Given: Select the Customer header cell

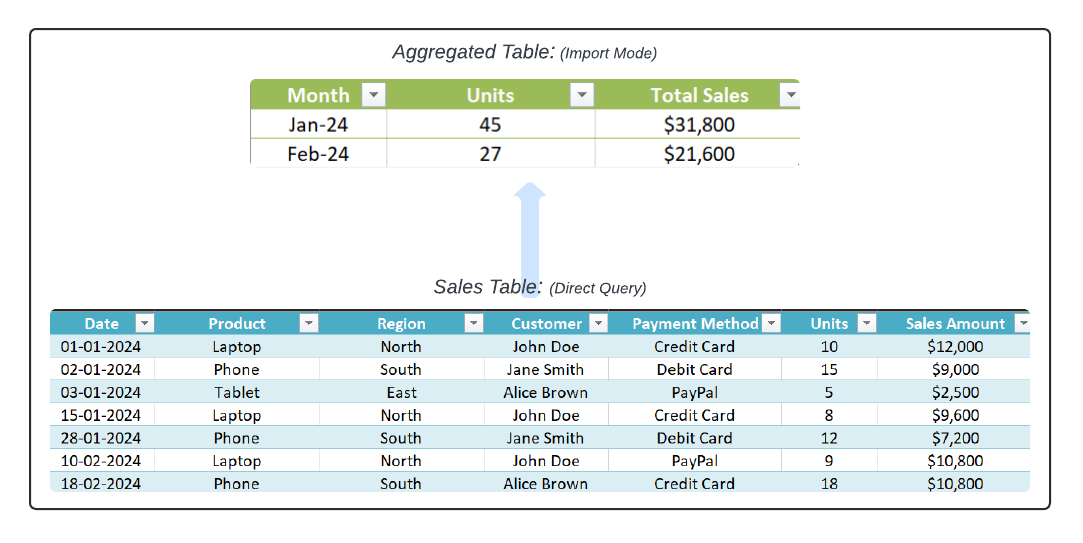Looking at the screenshot, I should (546, 323).
